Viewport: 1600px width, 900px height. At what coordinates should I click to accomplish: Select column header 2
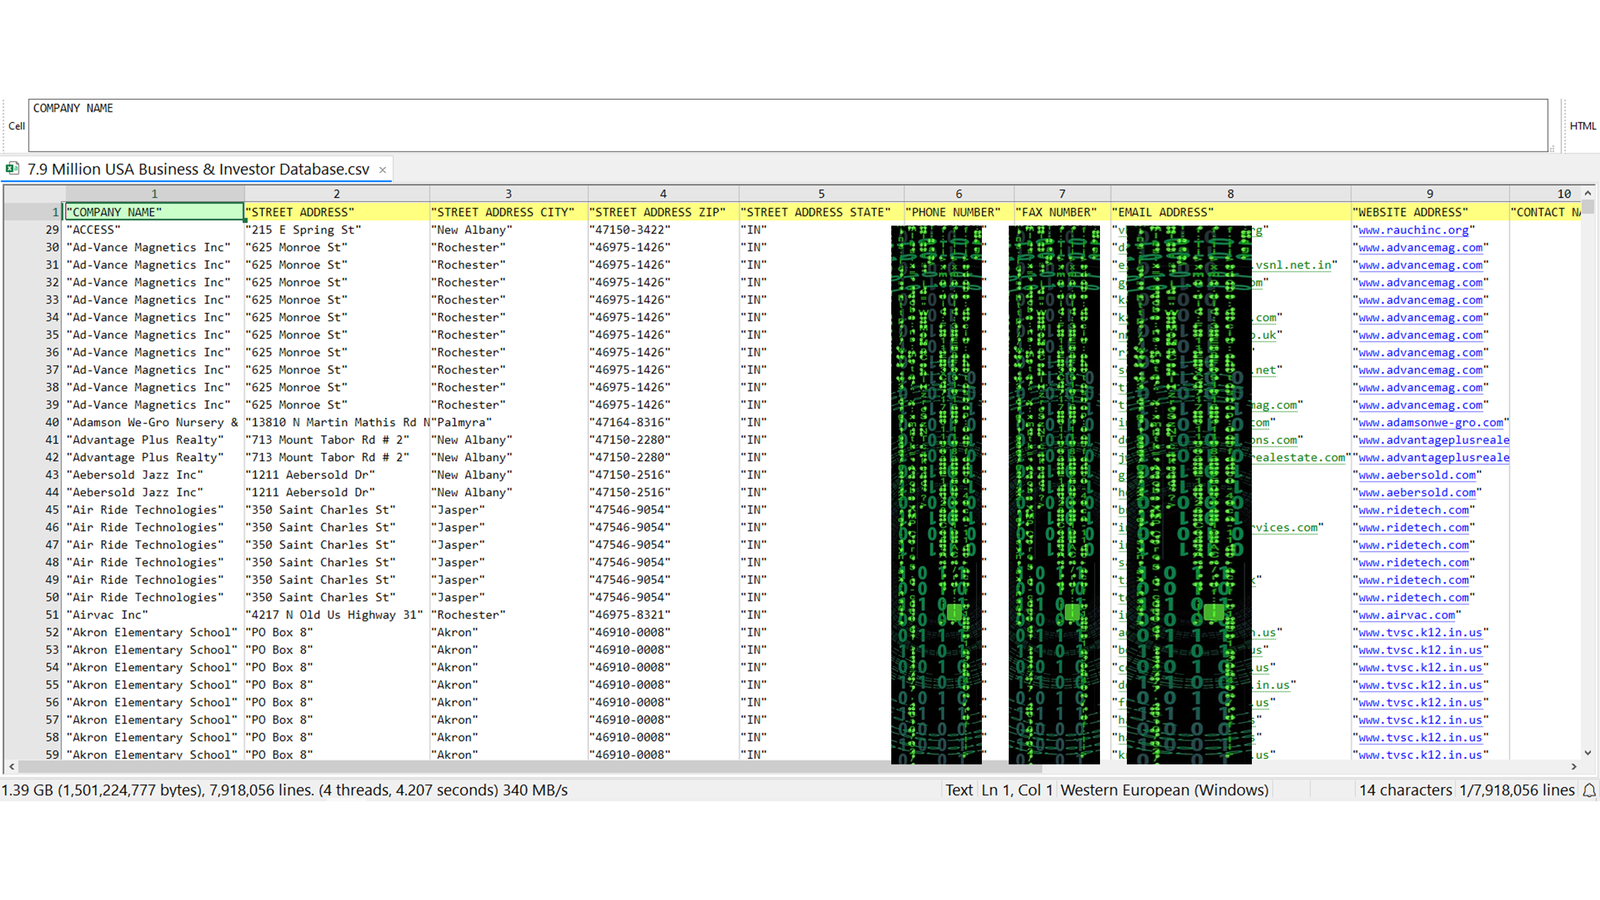point(337,194)
